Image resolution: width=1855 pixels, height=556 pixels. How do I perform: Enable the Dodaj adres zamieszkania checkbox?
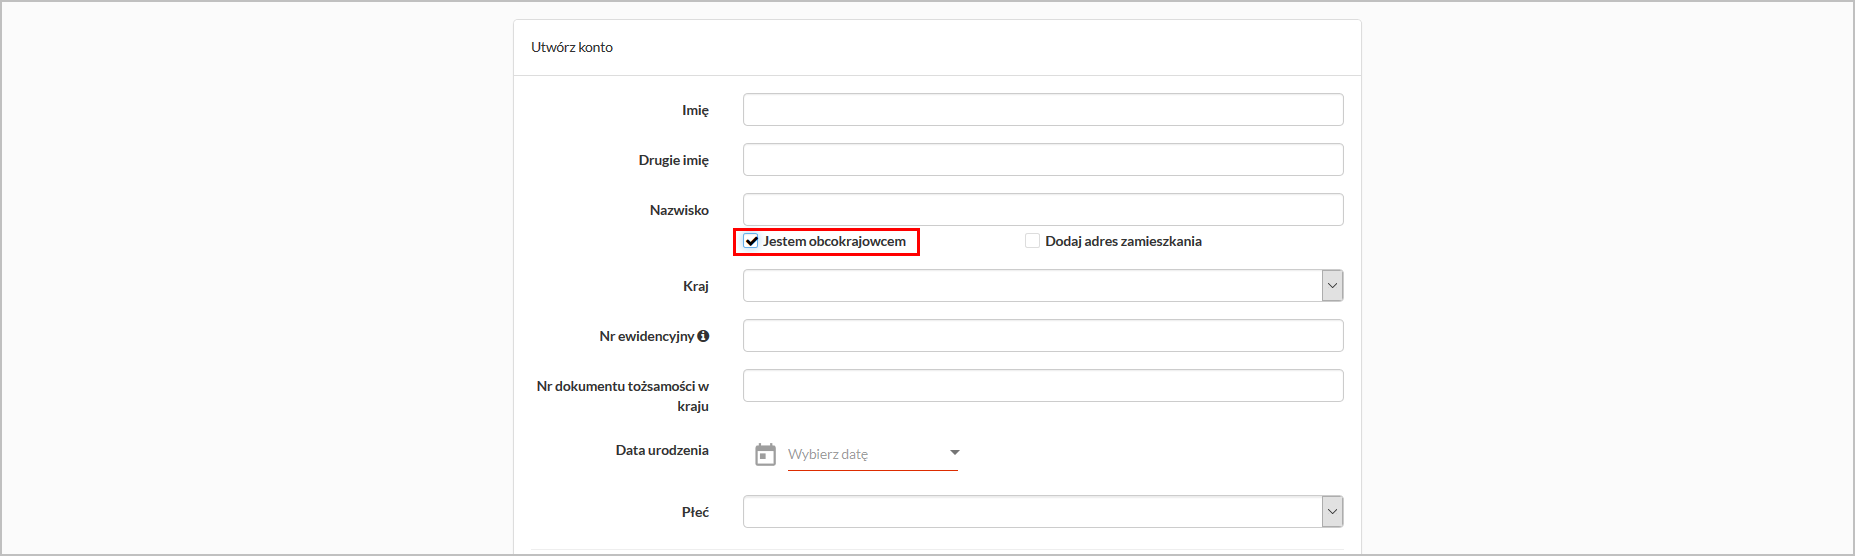click(x=1032, y=241)
